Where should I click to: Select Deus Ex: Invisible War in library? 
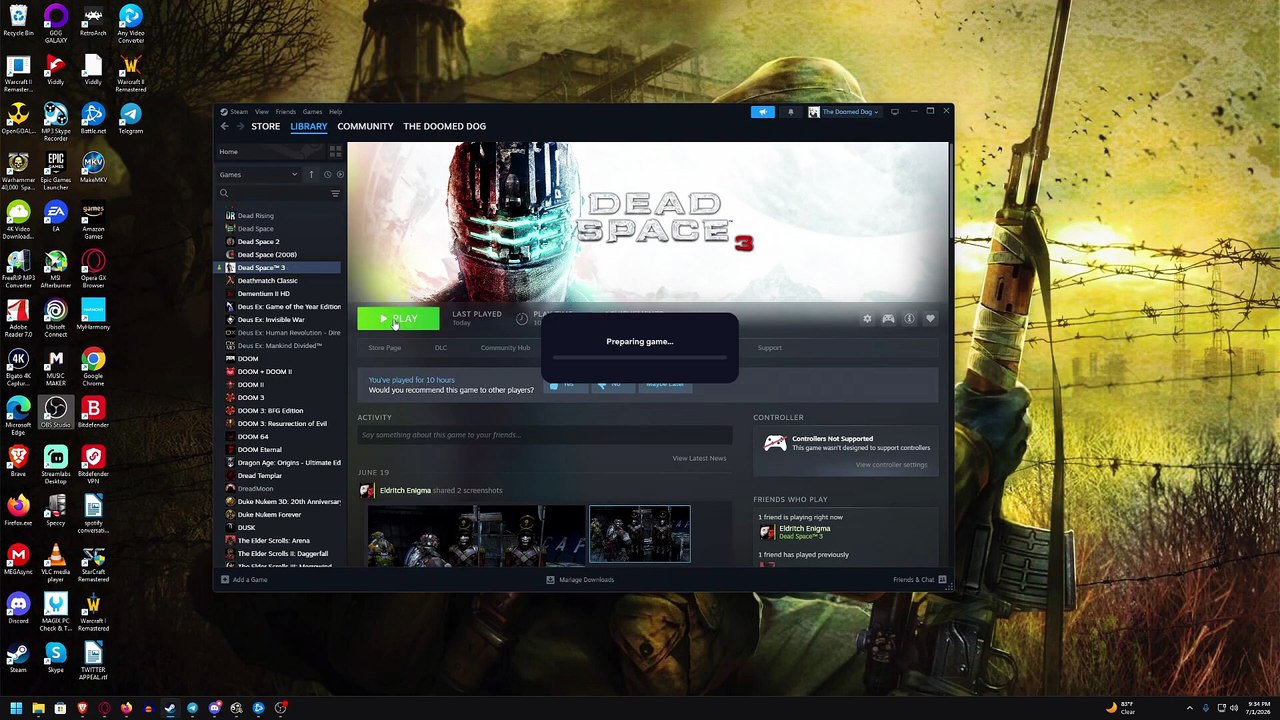coord(271,320)
